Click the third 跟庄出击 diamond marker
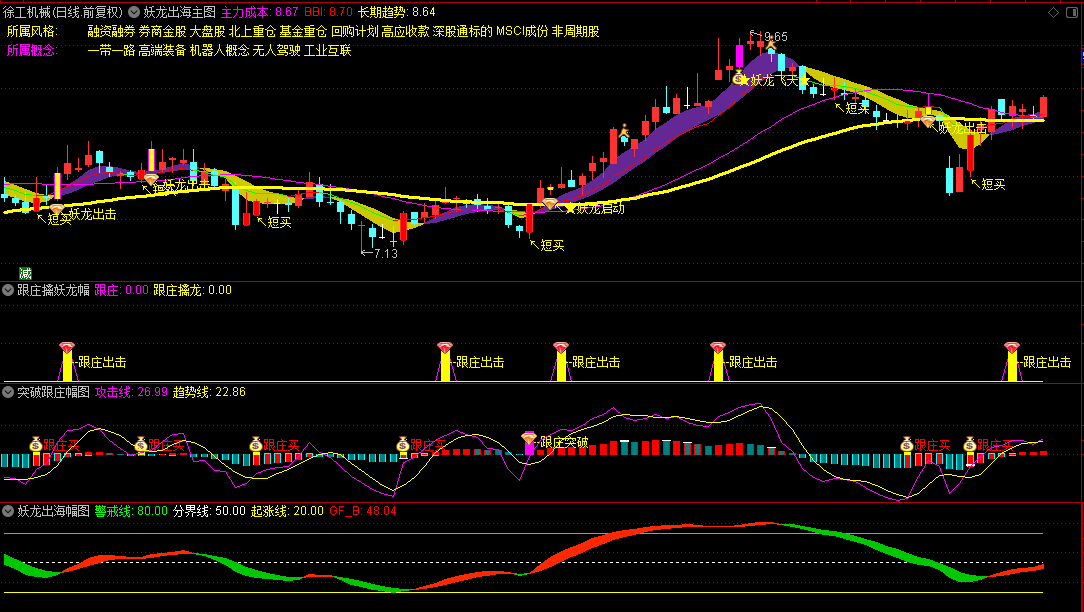Viewport: 1084px width, 612px height. click(561, 347)
